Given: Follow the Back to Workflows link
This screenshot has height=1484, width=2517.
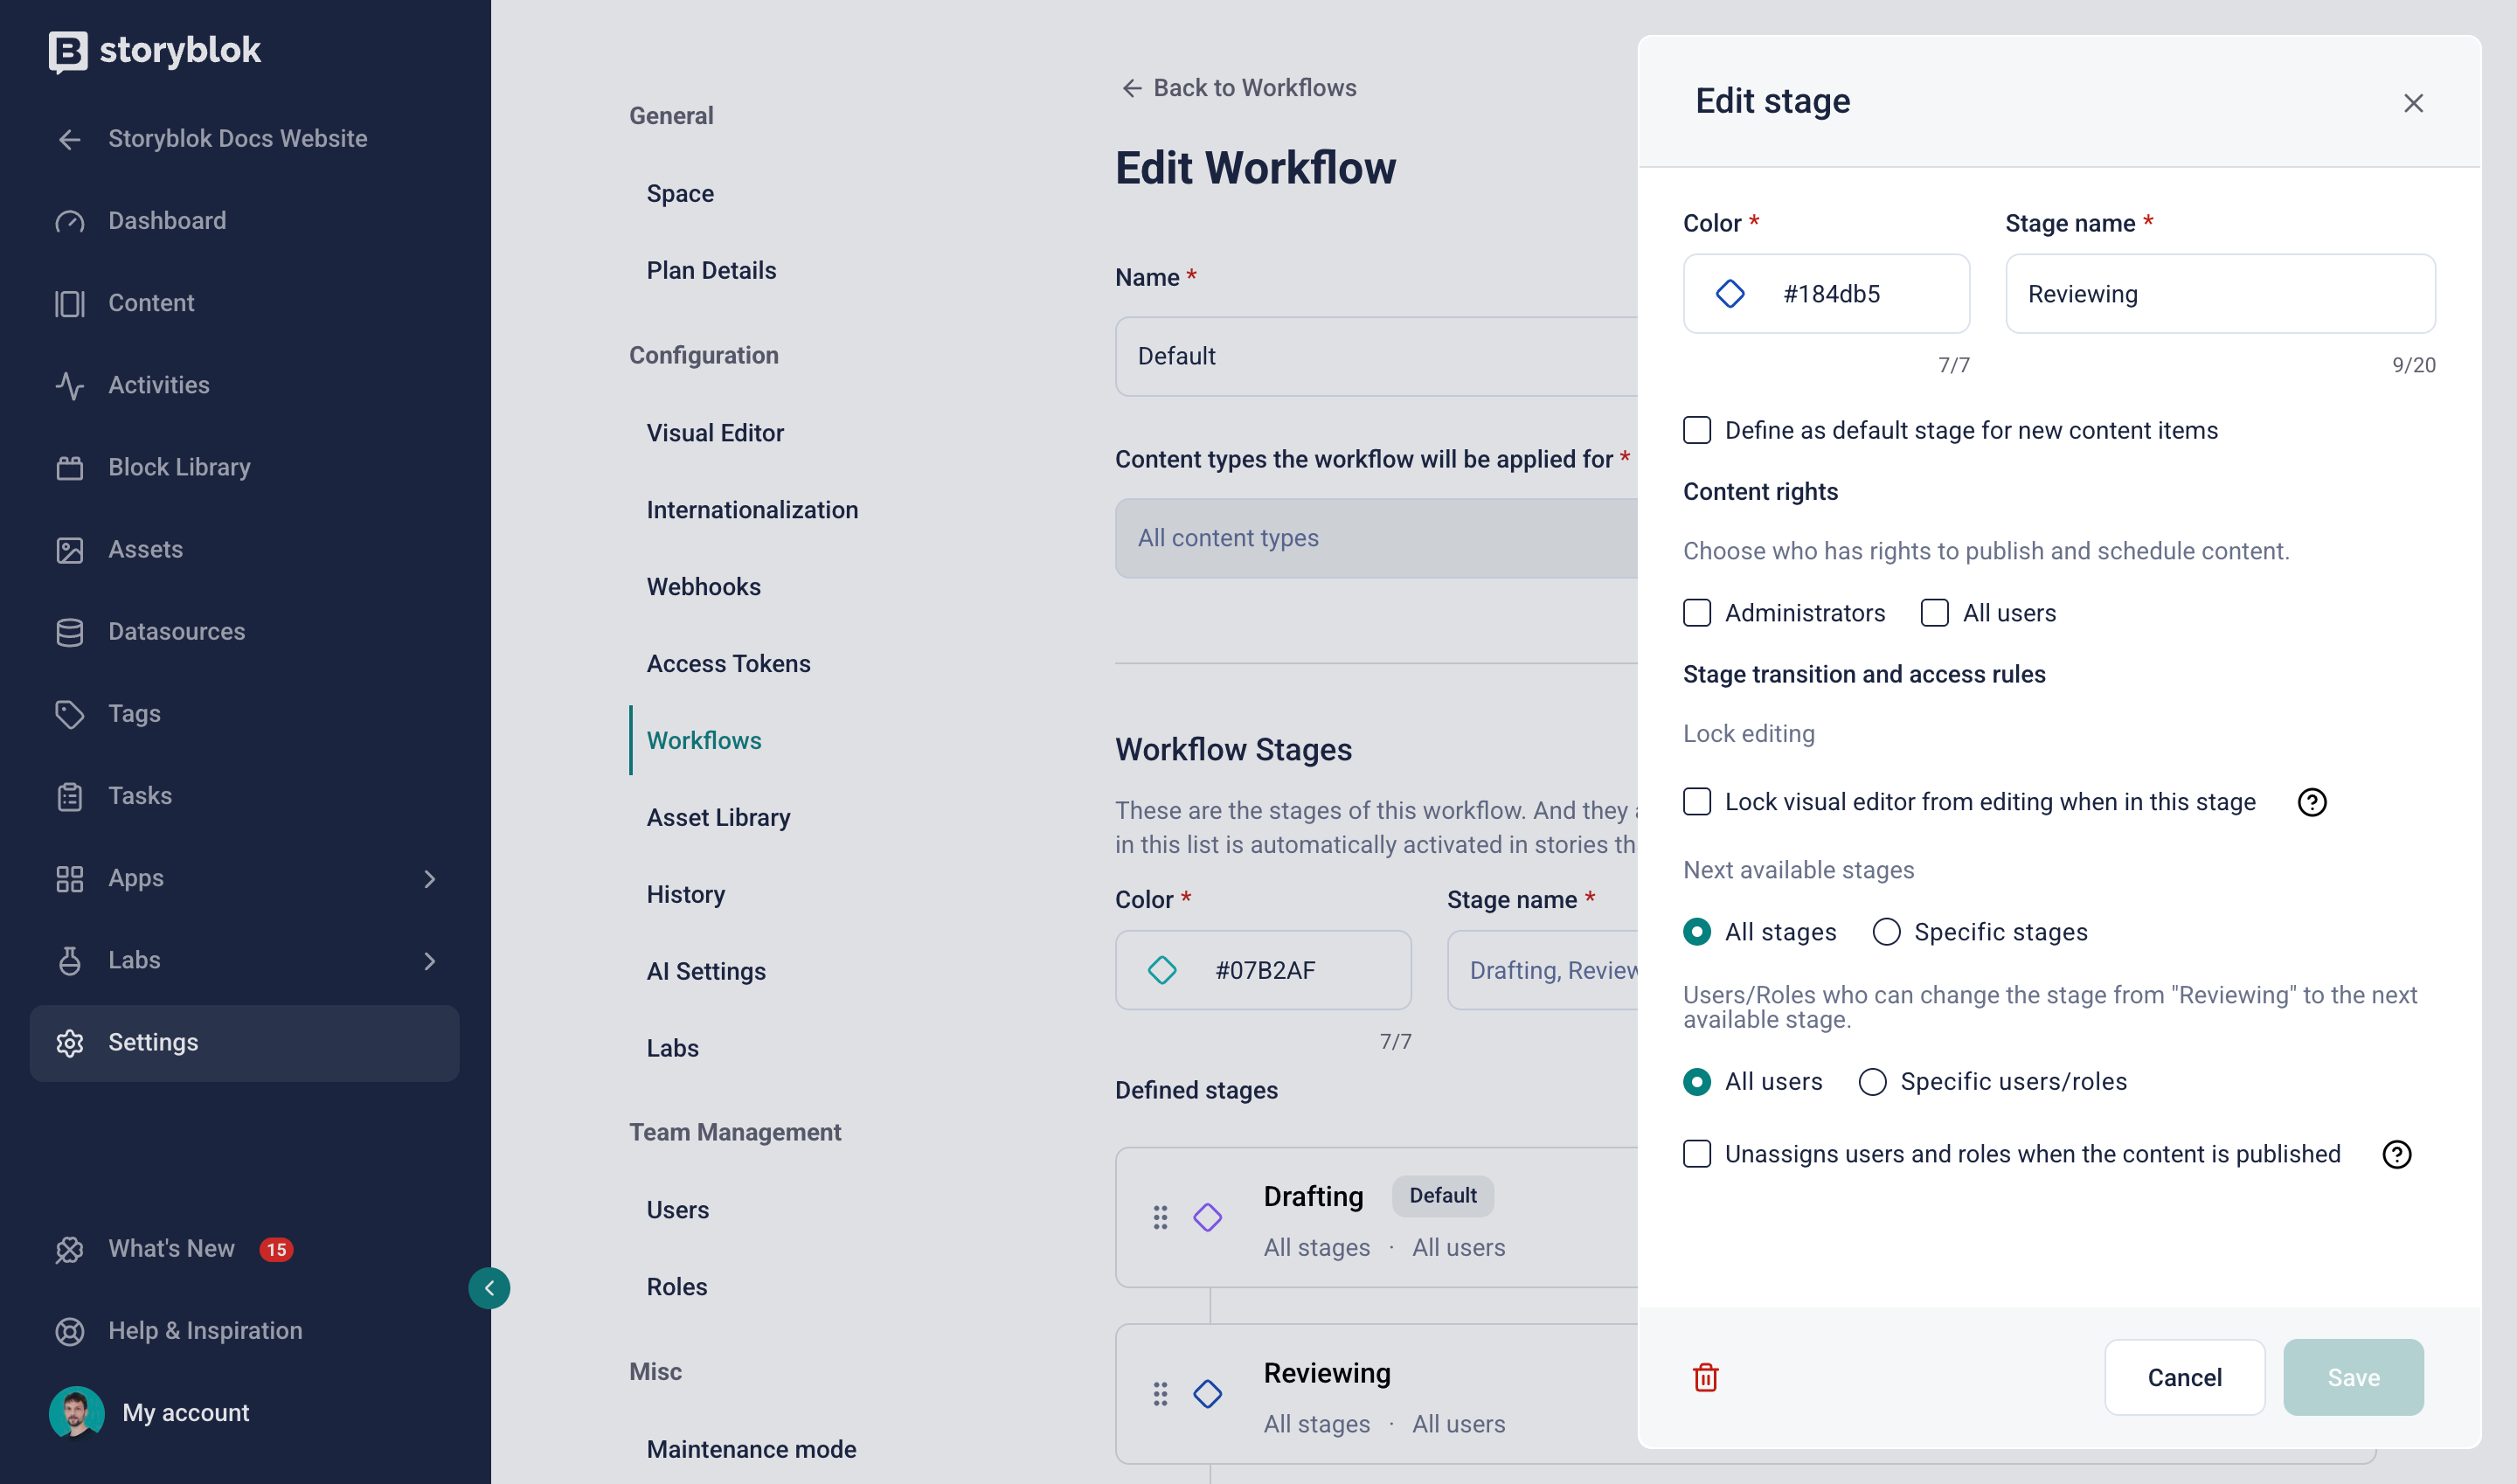Looking at the screenshot, I should pyautogui.click(x=1238, y=87).
